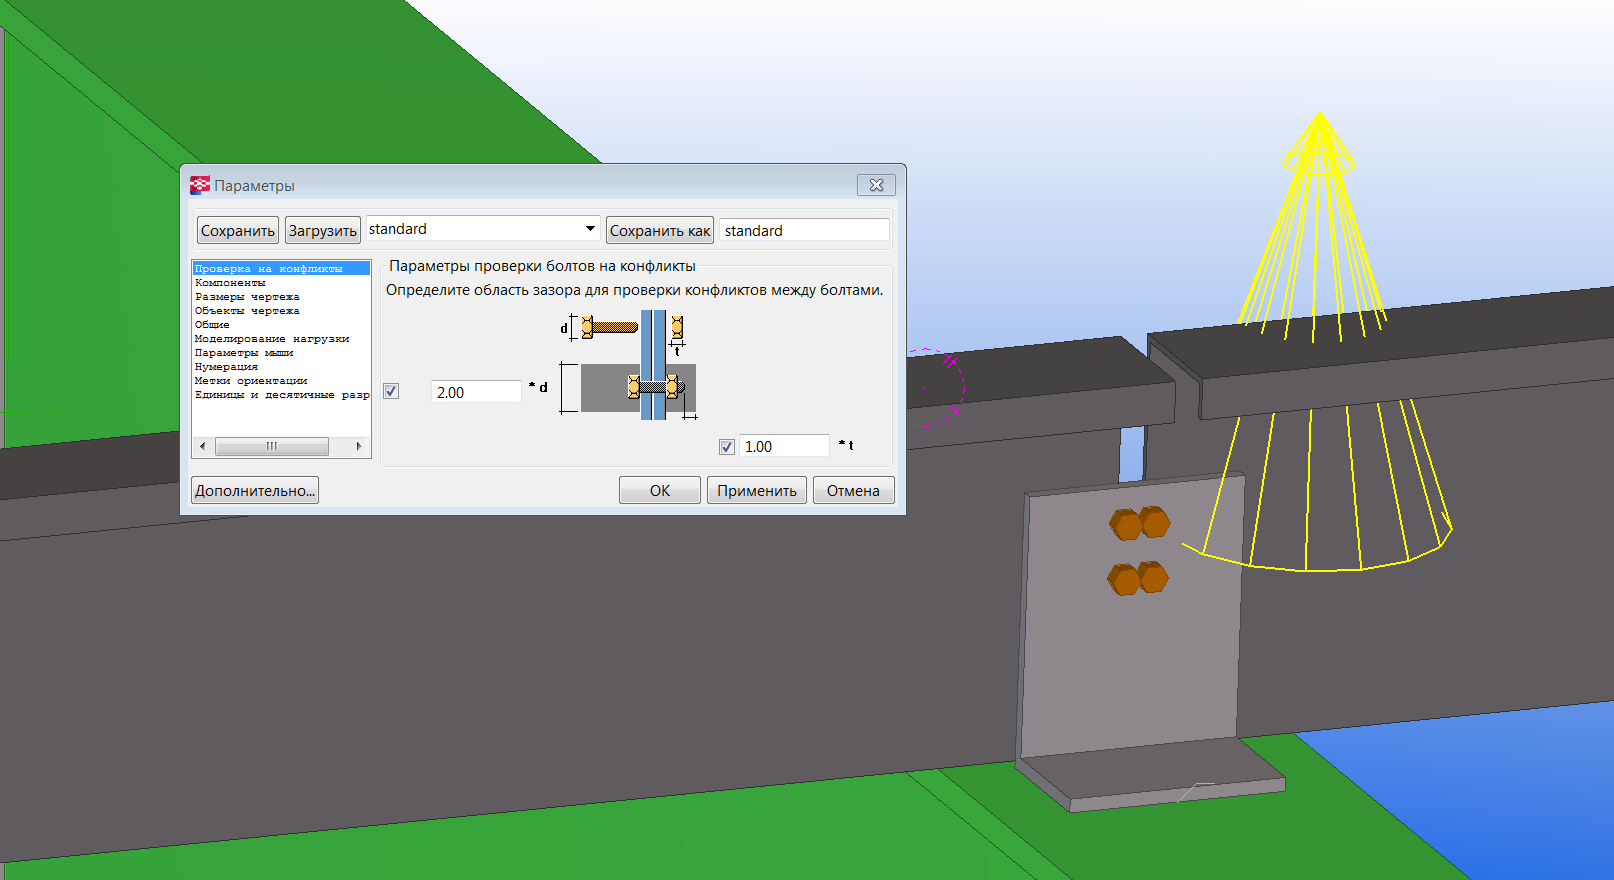The height and width of the screenshot is (880, 1614).
Task: Click the Применить button
Action: [x=756, y=490]
